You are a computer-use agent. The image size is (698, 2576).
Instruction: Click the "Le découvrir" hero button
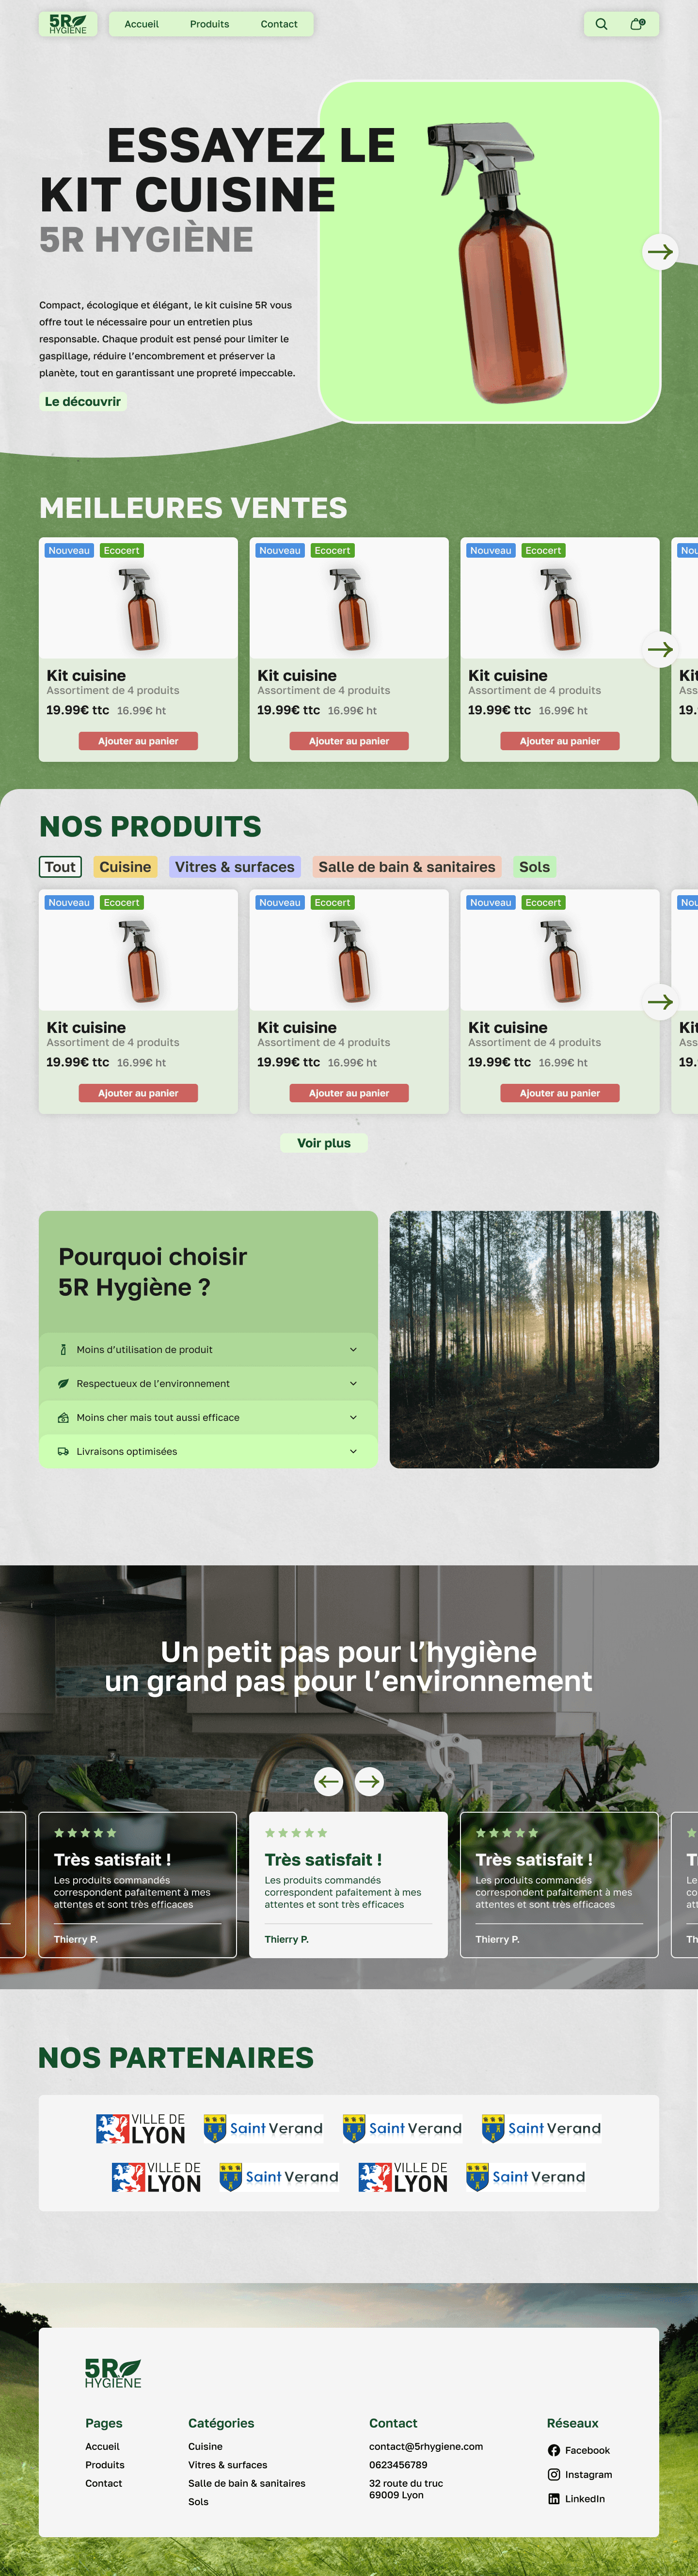click(x=83, y=401)
